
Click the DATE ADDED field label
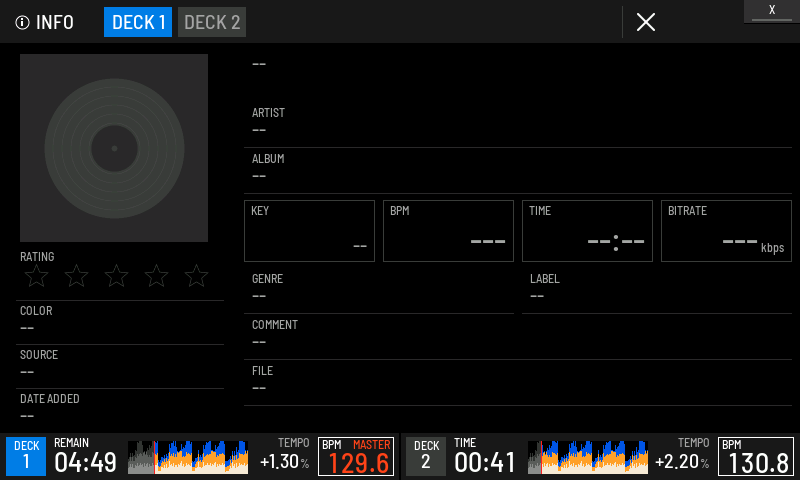point(49,399)
